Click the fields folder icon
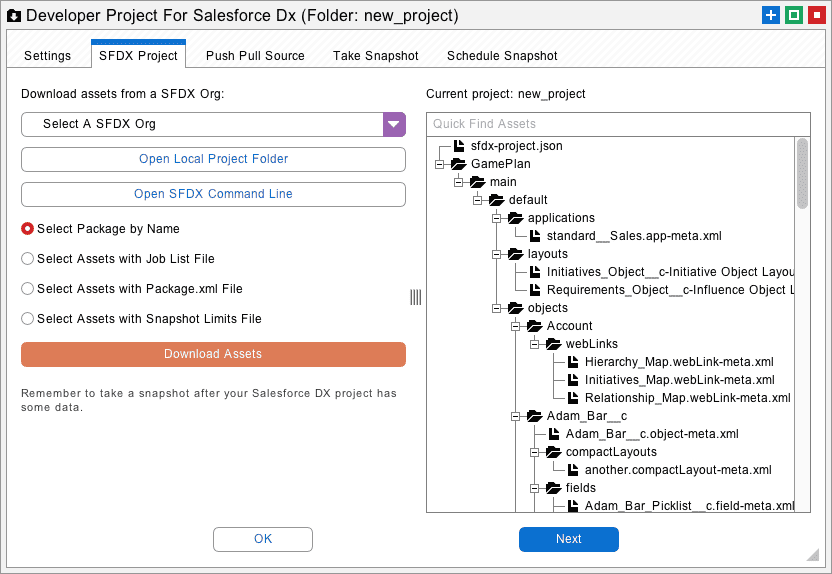This screenshot has width=832, height=574. [554, 489]
